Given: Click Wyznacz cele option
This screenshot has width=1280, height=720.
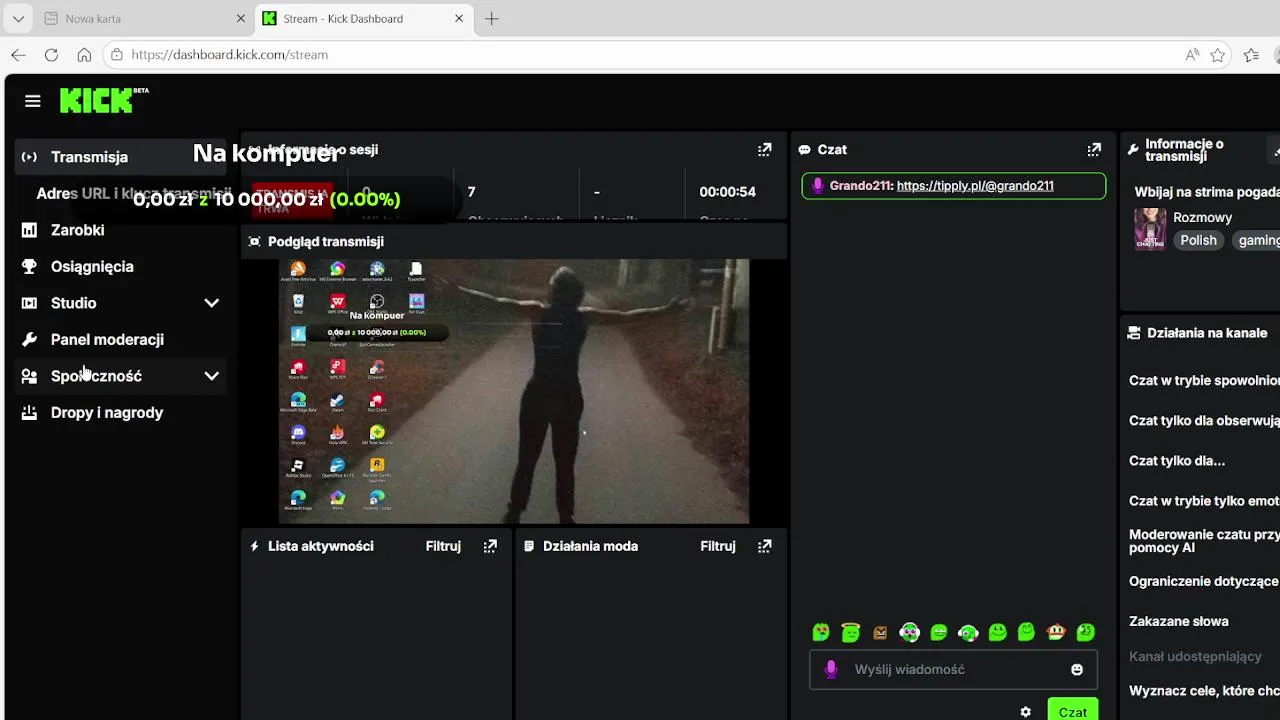Looking at the screenshot, I should coord(1204,691).
